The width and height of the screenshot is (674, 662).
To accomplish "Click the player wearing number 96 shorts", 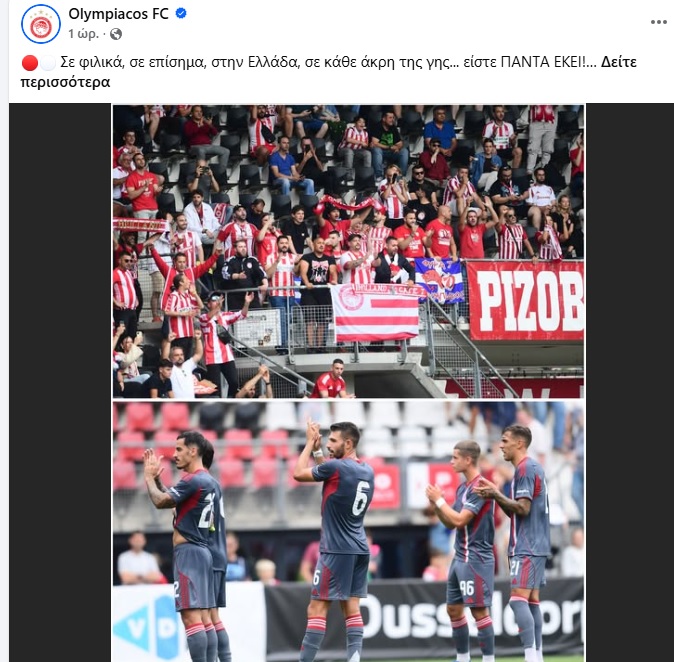I will pyautogui.click(x=464, y=550).
